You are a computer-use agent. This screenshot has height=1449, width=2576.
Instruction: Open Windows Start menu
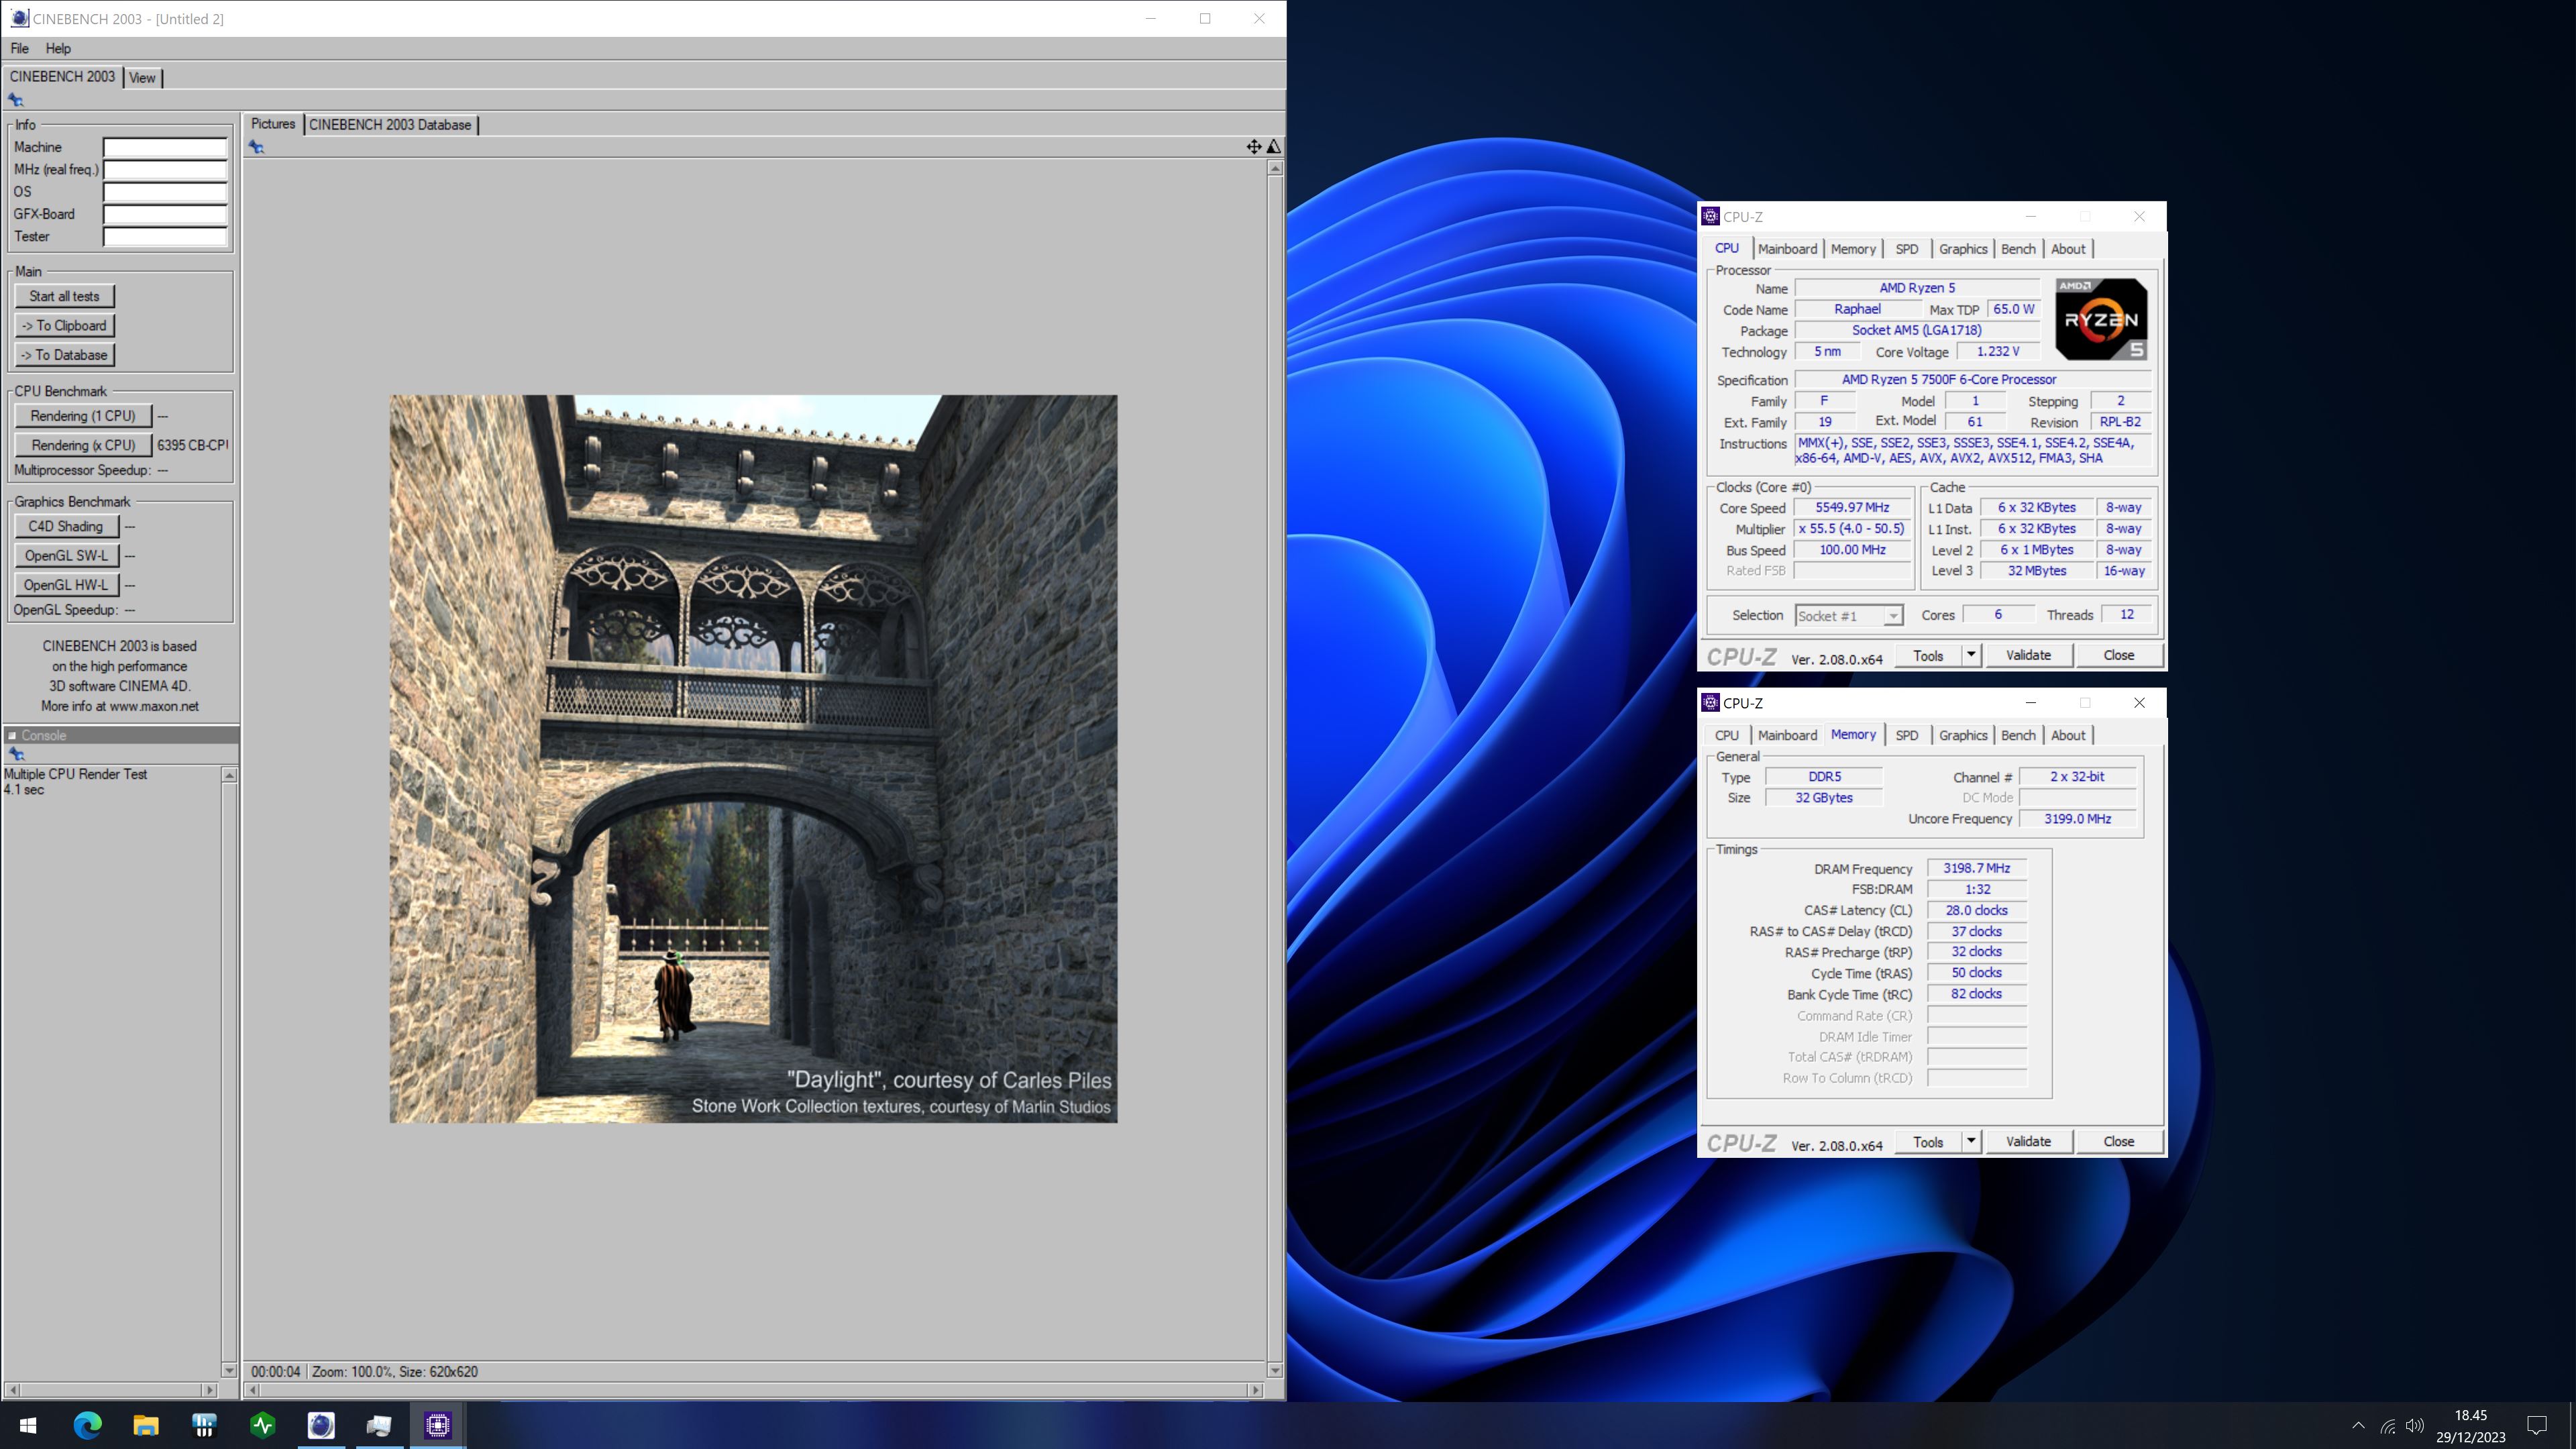(x=28, y=1425)
